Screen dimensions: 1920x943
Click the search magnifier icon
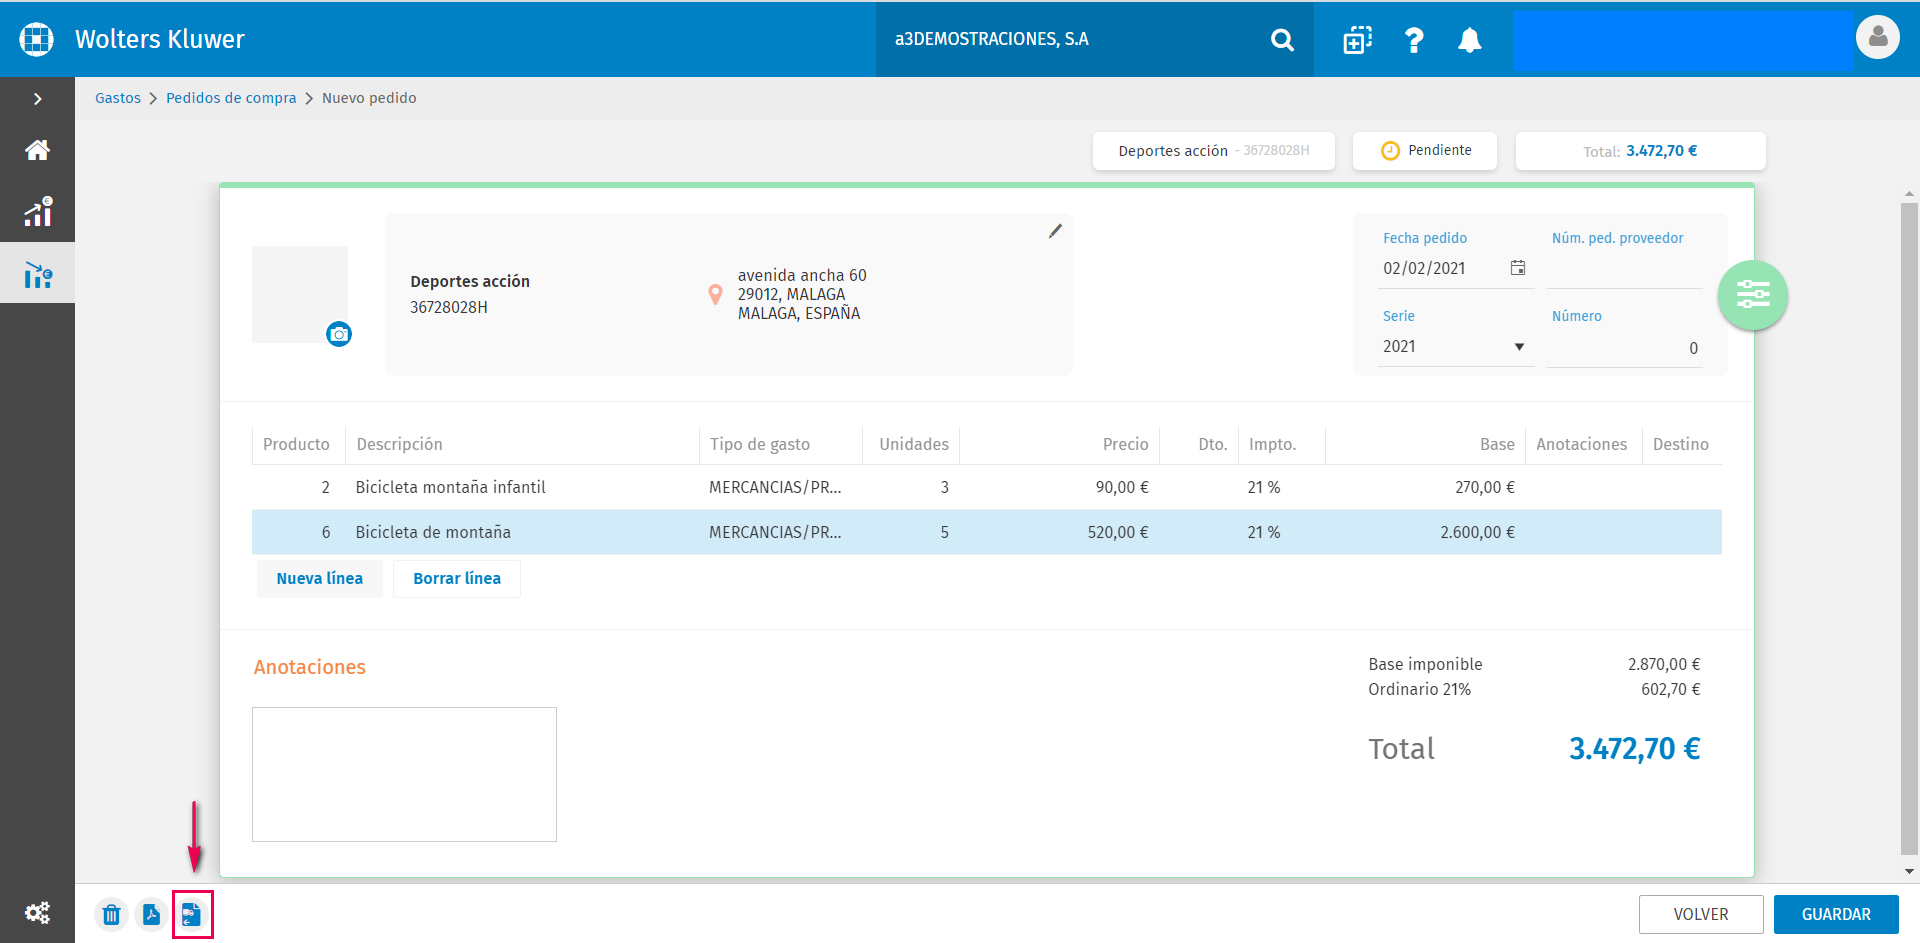1282,40
